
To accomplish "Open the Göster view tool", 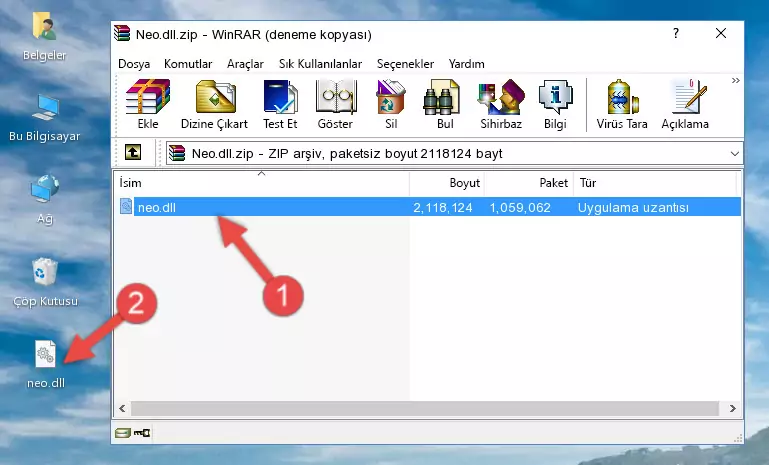I will click(335, 104).
